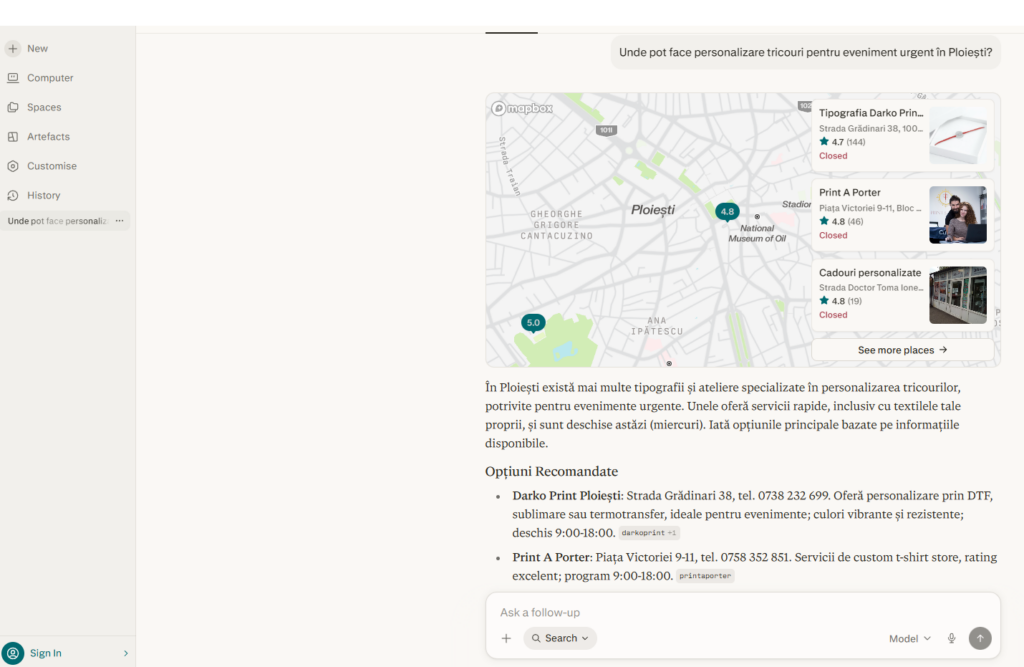Click the Tipografia Darko Print thumbnail
Image resolution: width=1024 pixels, height=667 pixels.
tap(958, 135)
